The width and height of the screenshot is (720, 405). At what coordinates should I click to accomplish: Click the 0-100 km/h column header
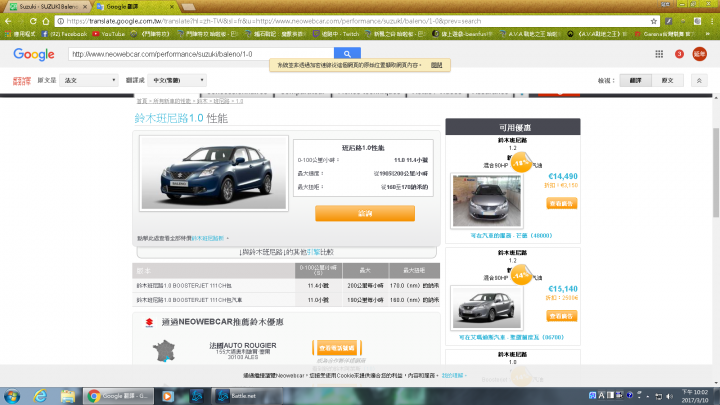[318, 271]
